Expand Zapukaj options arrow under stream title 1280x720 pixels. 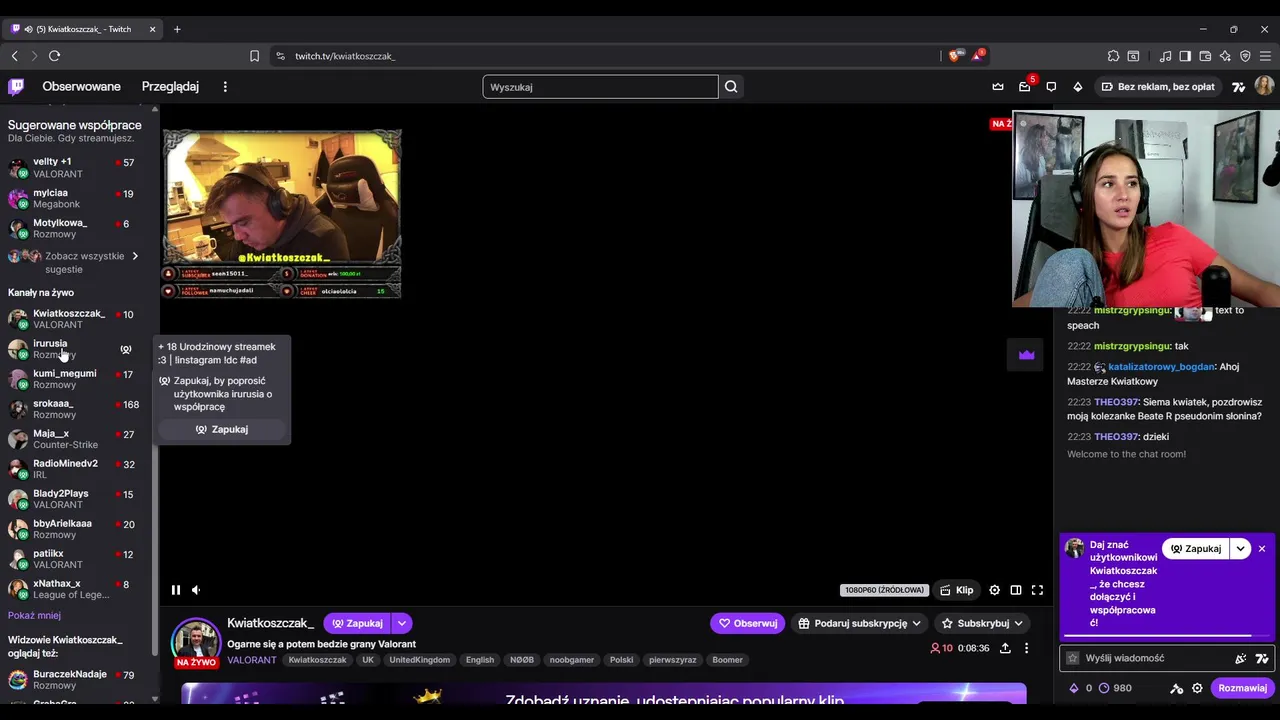click(401, 623)
